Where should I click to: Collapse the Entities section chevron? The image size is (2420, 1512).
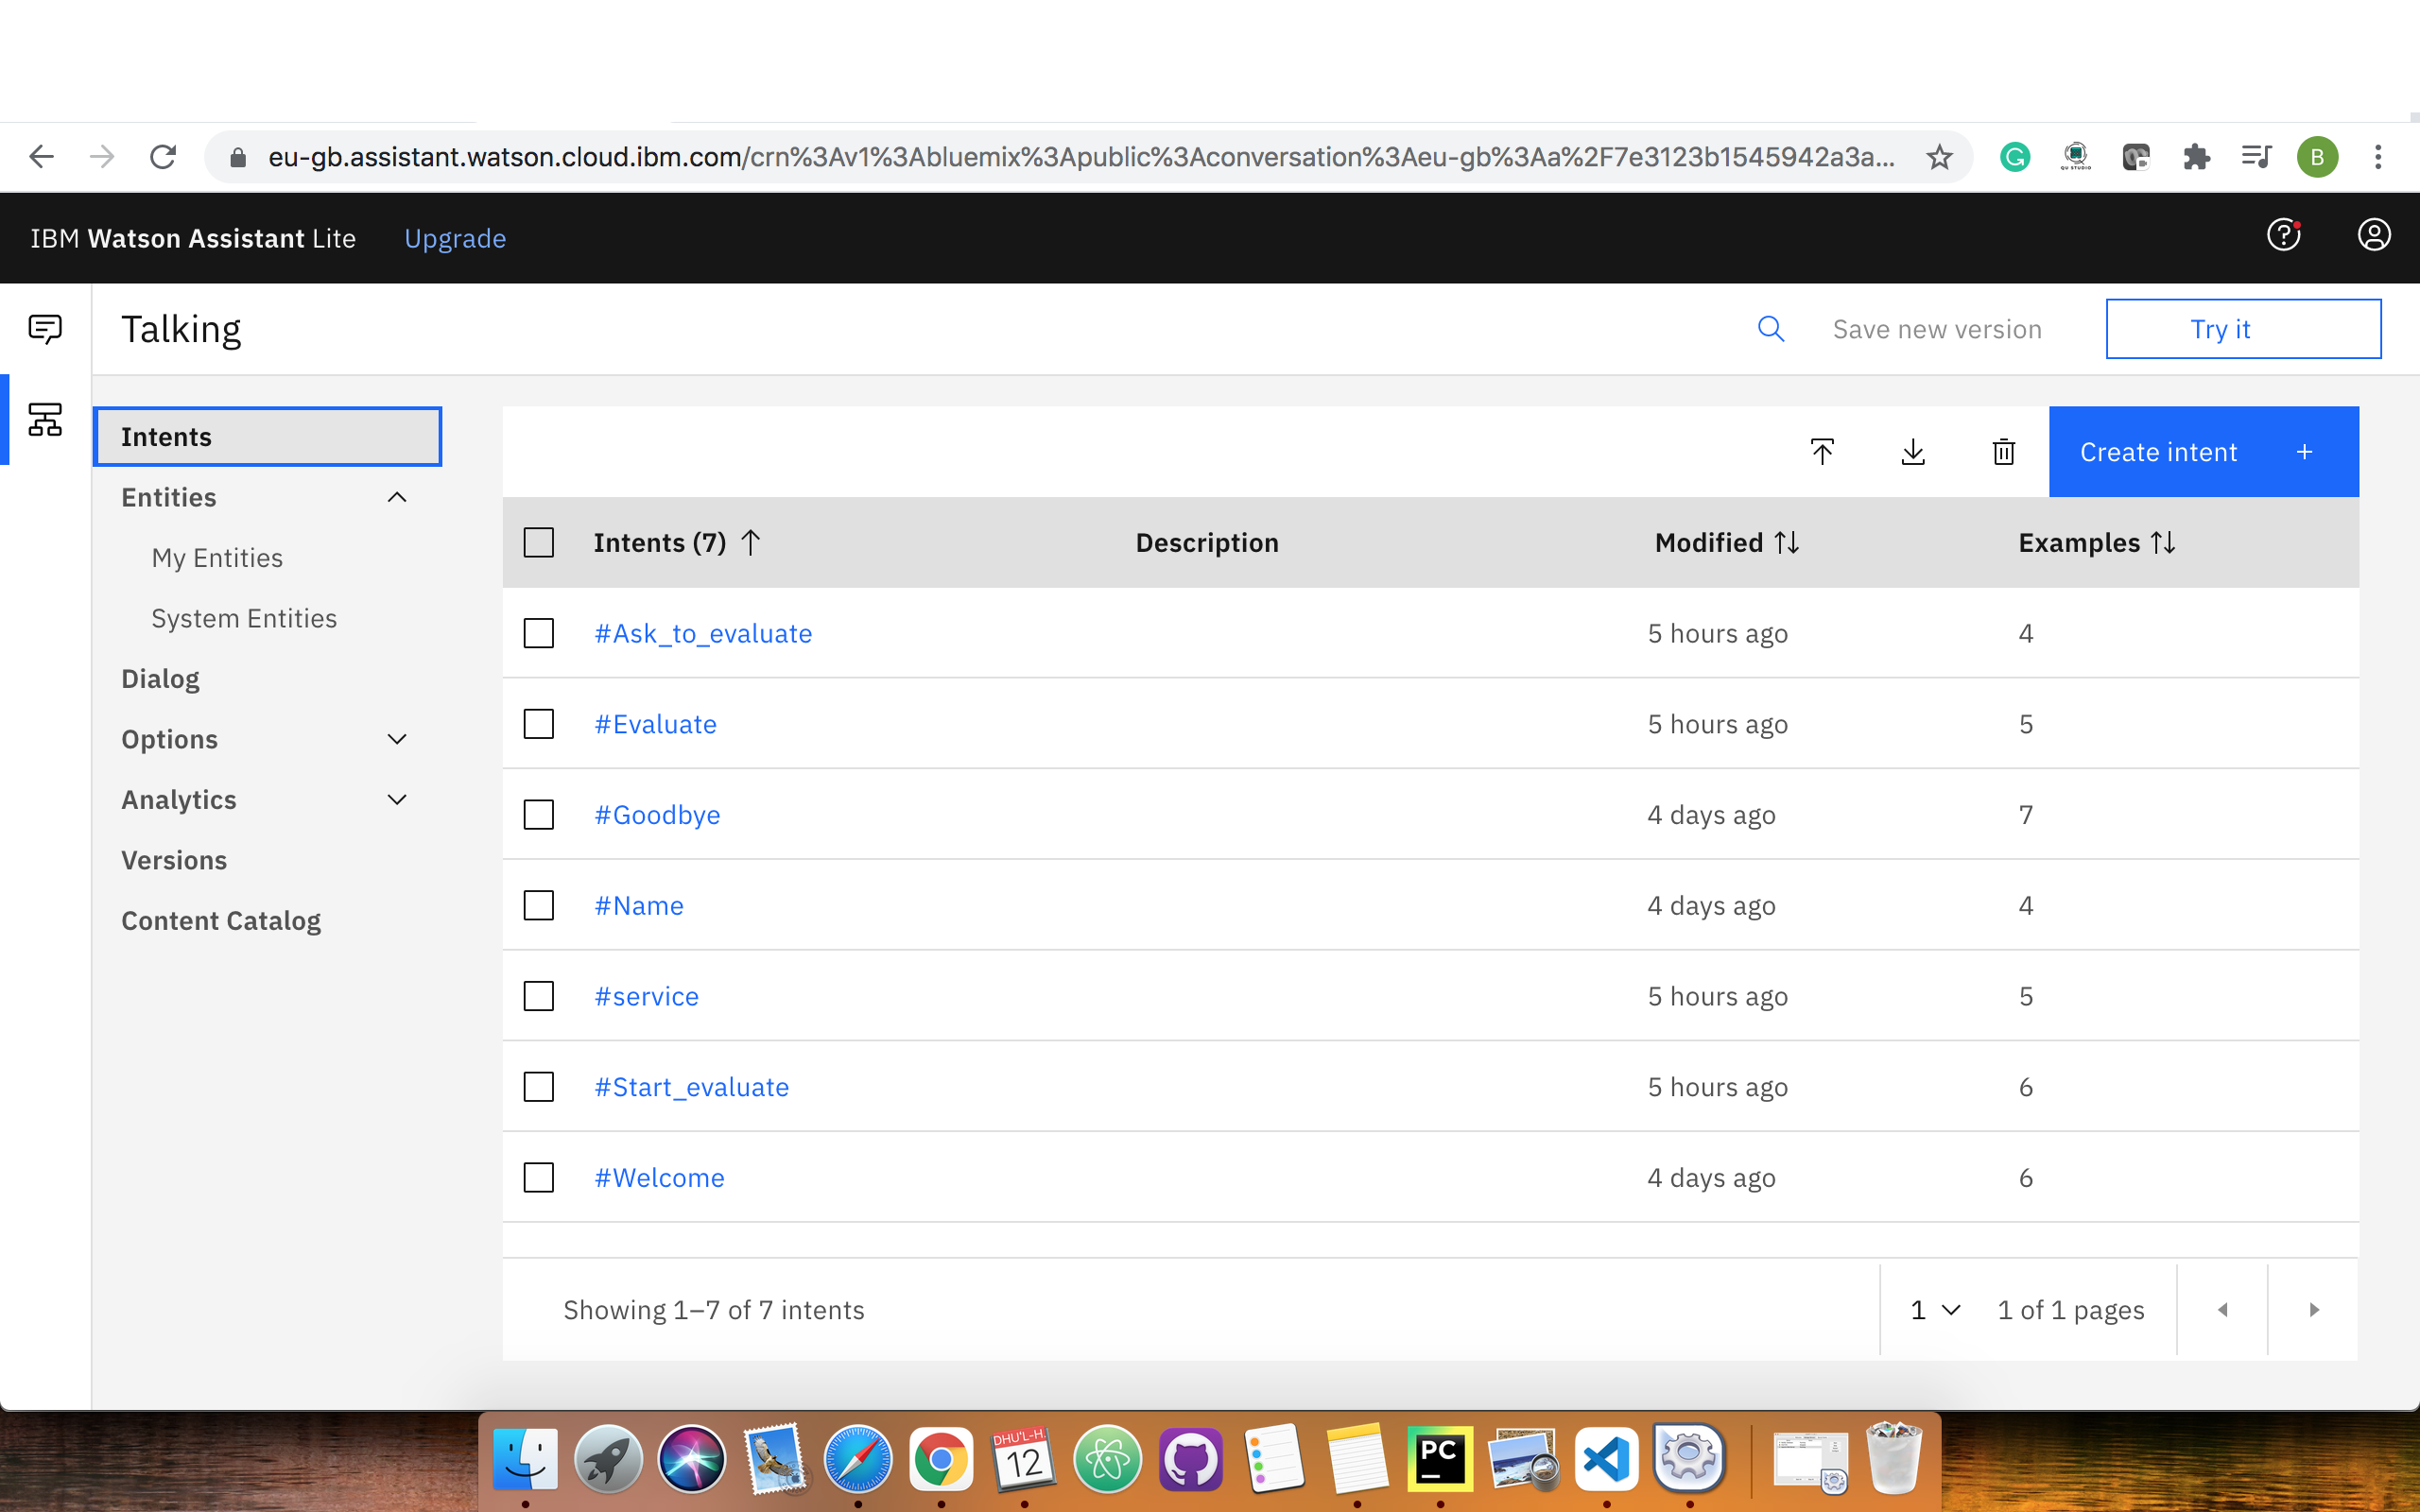[397, 497]
